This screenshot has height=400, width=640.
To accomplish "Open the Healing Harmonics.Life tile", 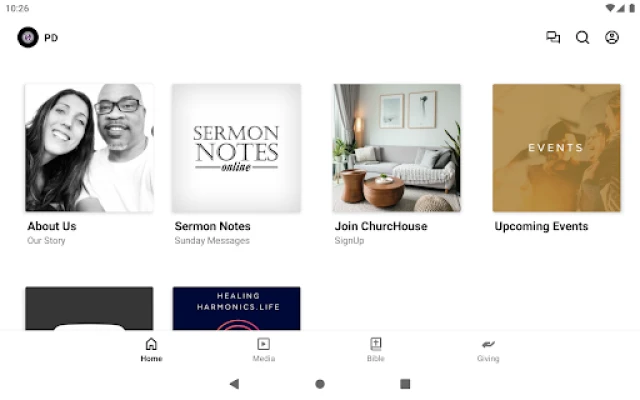I will tap(236, 308).
